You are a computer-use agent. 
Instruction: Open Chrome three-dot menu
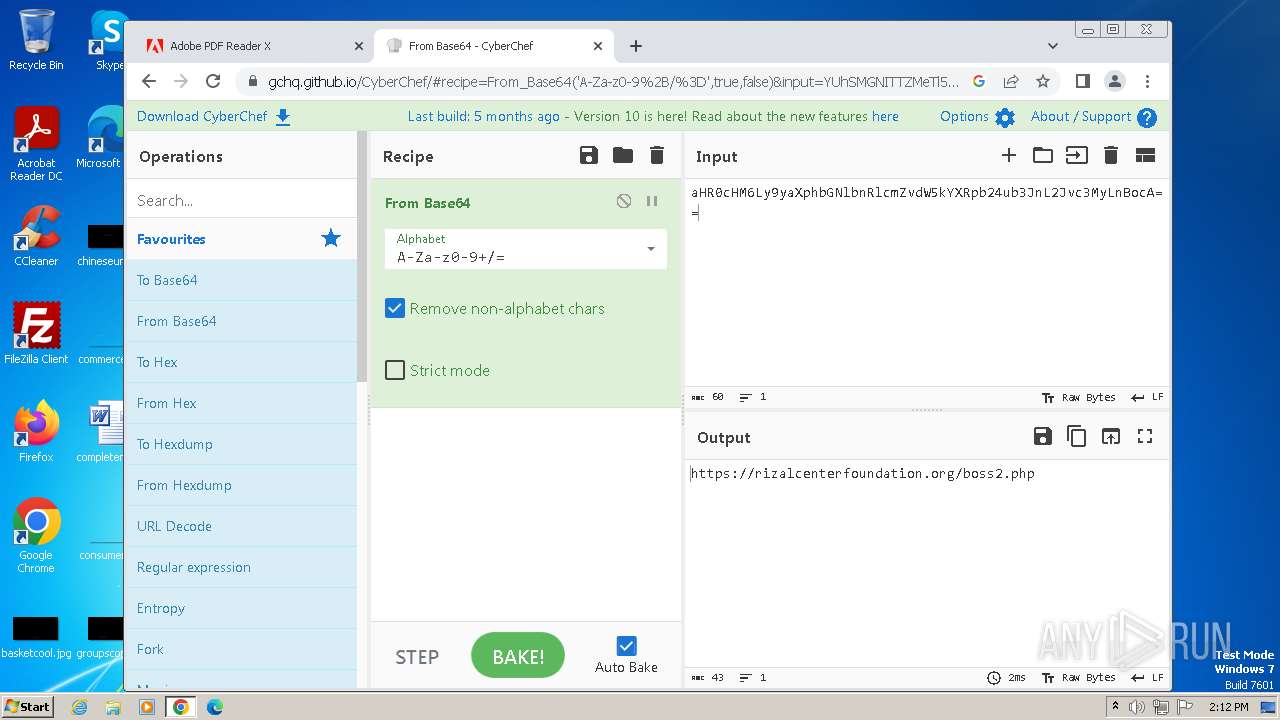pos(1147,81)
